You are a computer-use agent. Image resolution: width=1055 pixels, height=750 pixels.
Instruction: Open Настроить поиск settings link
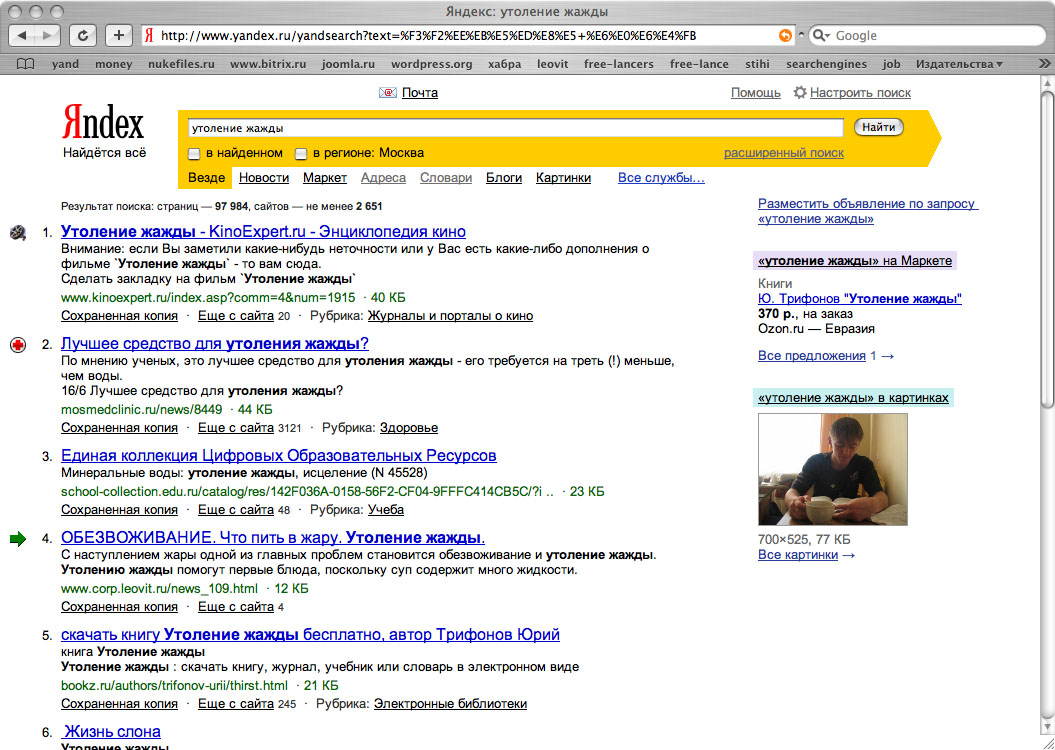click(x=861, y=93)
